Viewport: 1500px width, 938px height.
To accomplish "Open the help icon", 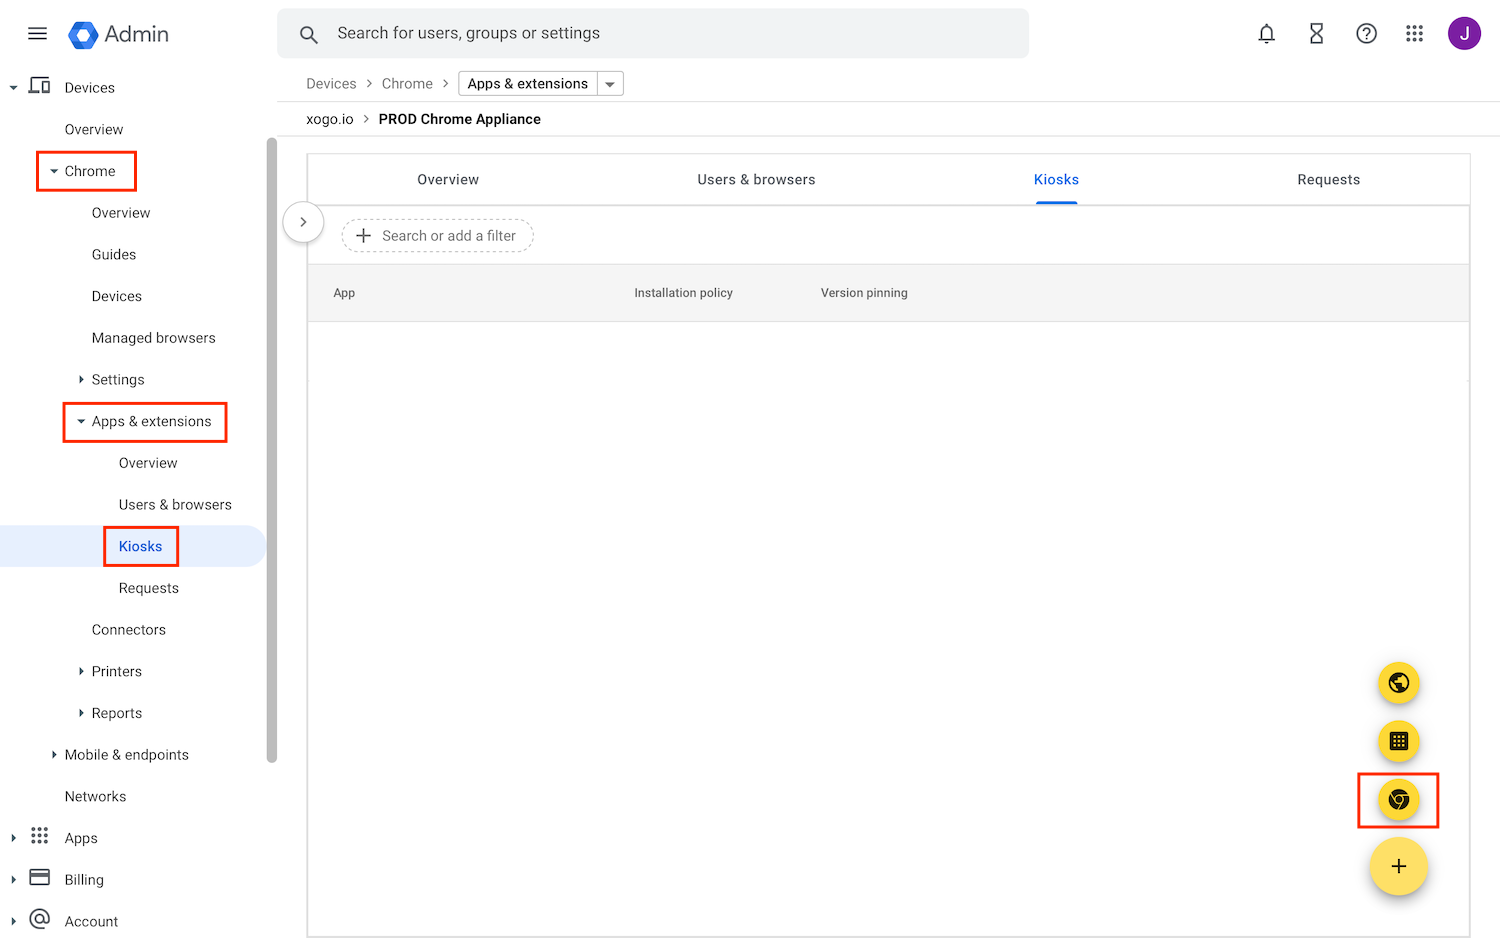I will click(x=1366, y=33).
